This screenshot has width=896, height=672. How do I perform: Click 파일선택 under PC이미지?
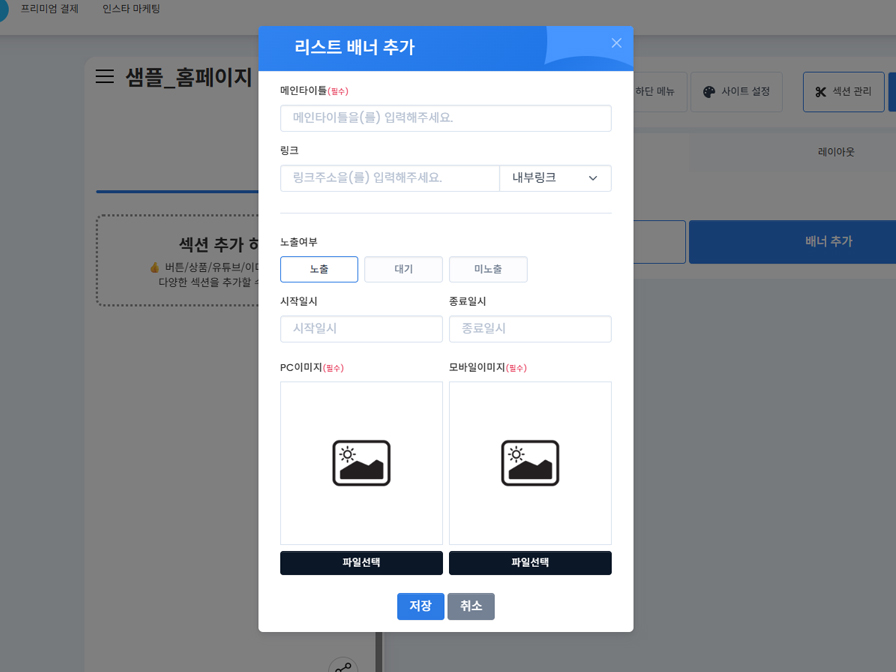point(361,562)
